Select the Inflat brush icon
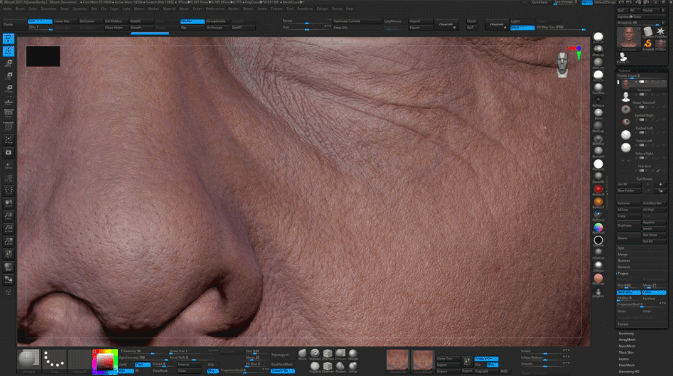Viewport: 673px width, 376px height. pyautogui.click(x=353, y=367)
